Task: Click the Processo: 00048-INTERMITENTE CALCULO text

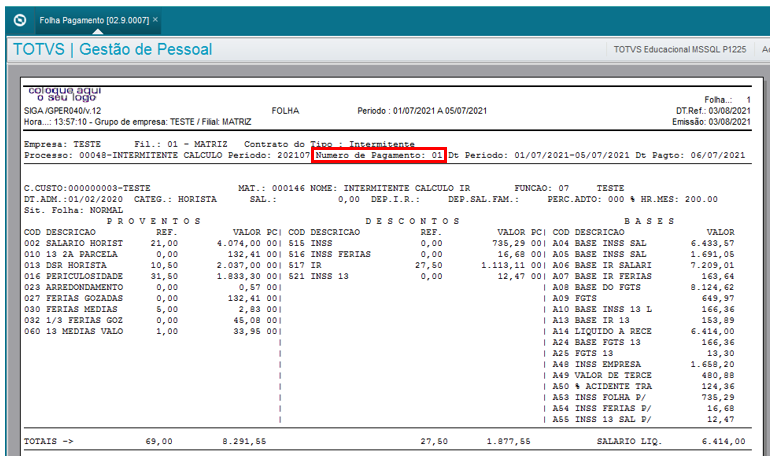Action: point(123,155)
